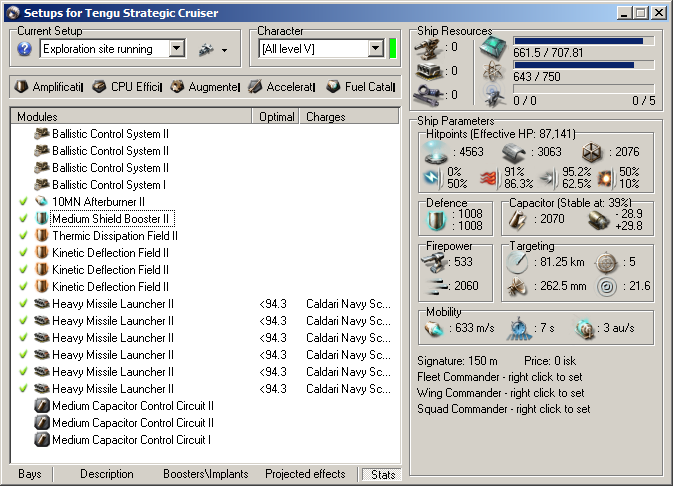Click the Charges column header

point(349,116)
